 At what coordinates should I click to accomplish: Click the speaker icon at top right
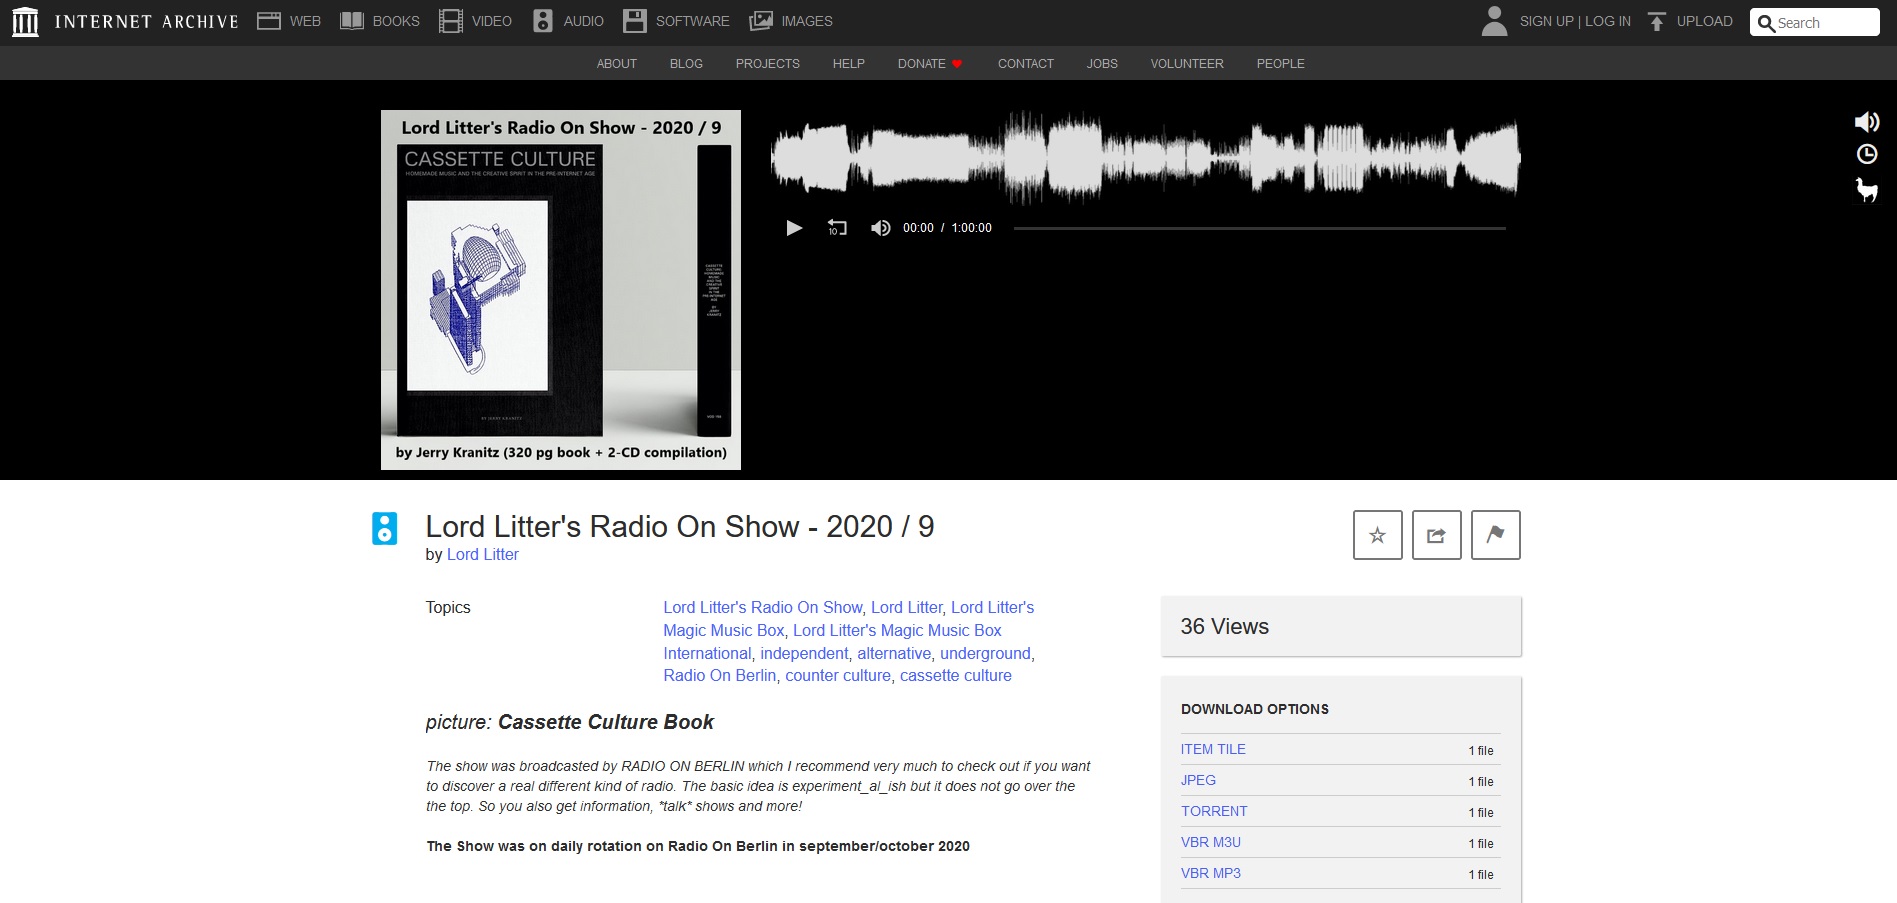coord(1866,122)
